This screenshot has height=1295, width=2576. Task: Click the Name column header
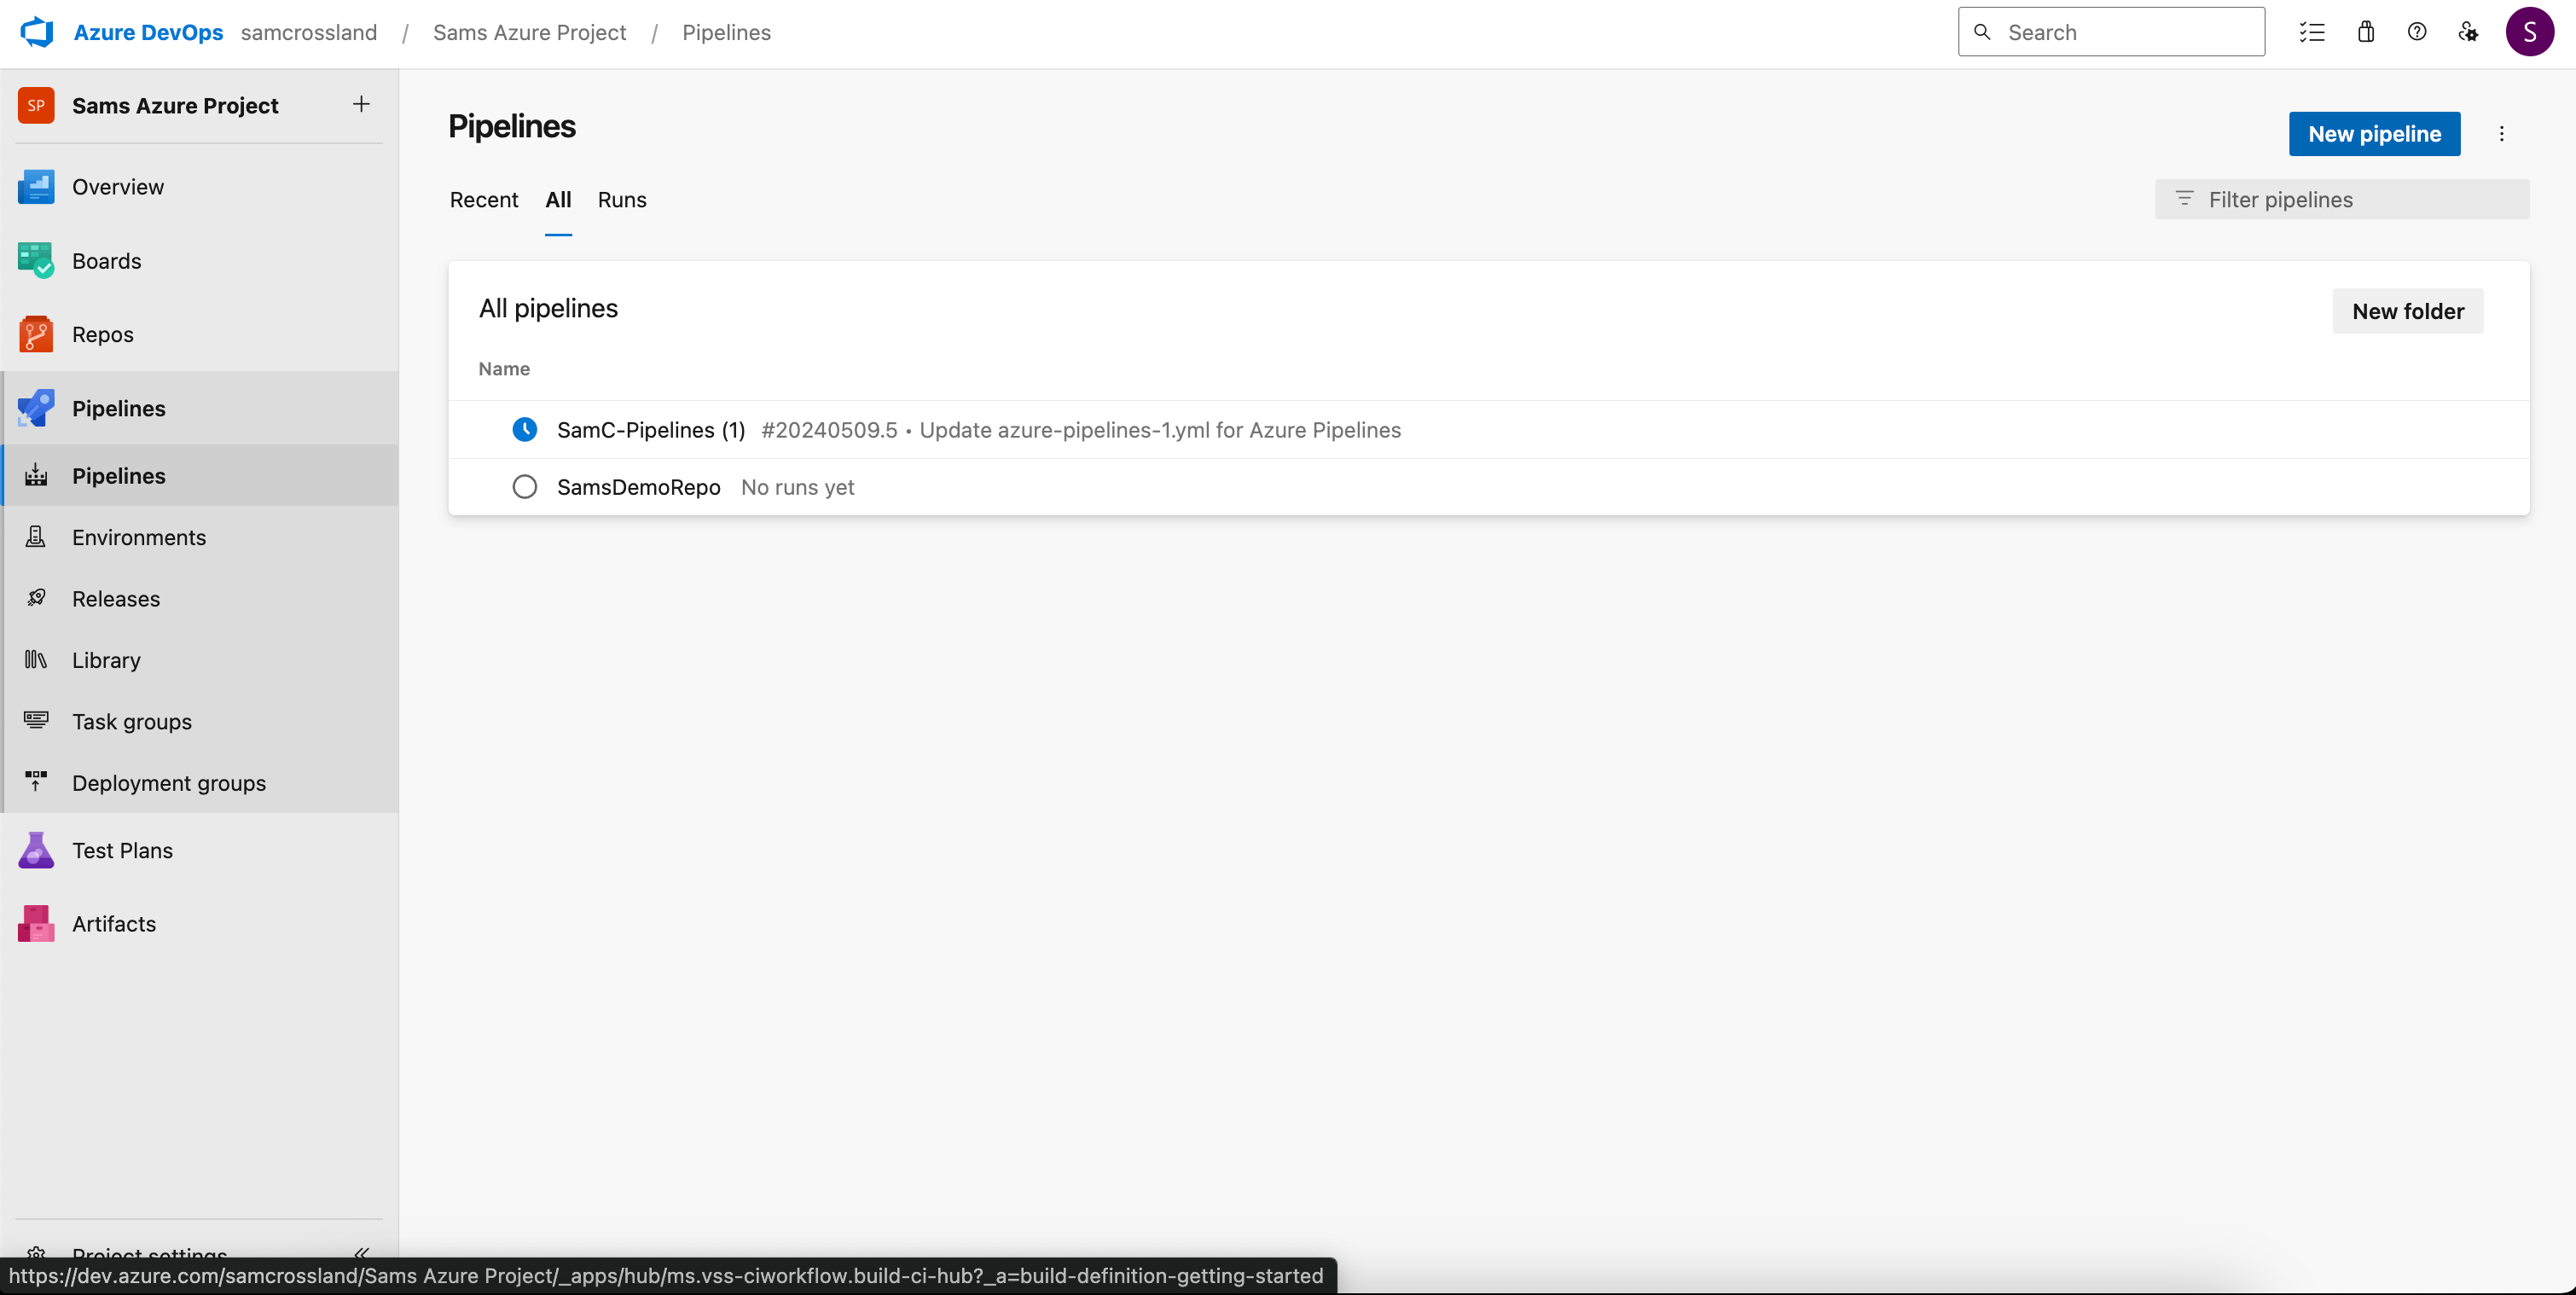click(x=504, y=369)
